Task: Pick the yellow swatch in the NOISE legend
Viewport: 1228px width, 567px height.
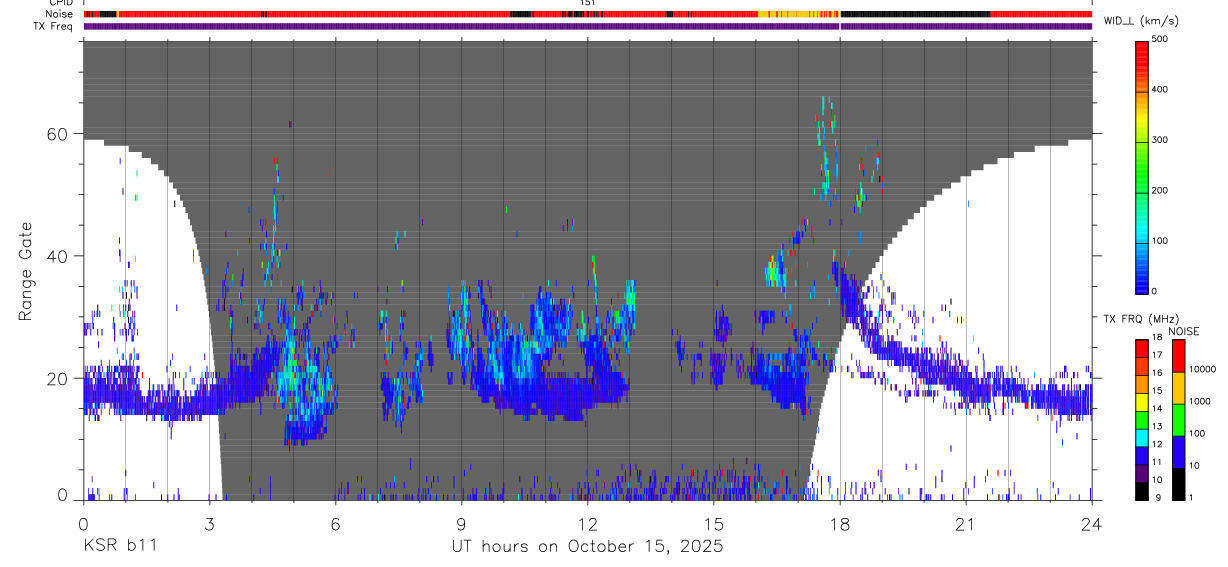Action: [x=1177, y=387]
